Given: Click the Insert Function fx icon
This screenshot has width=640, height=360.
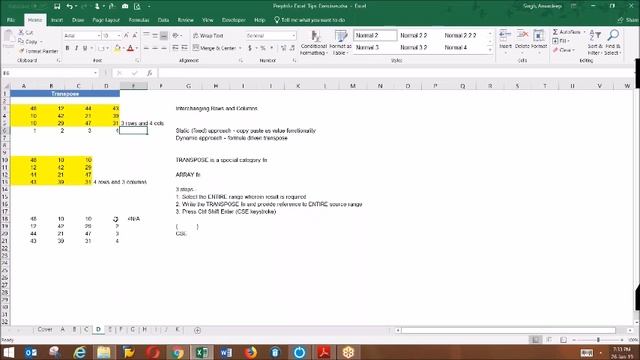Looking at the screenshot, I should pyautogui.click(x=150, y=73).
